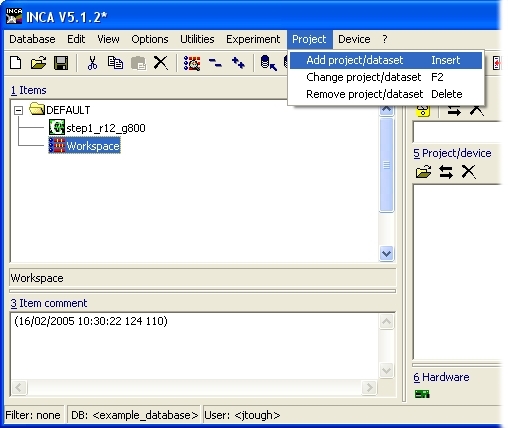Click the Workspace name field below tree
Viewport: 508px width, 428px height.
(x=203, y=278)
